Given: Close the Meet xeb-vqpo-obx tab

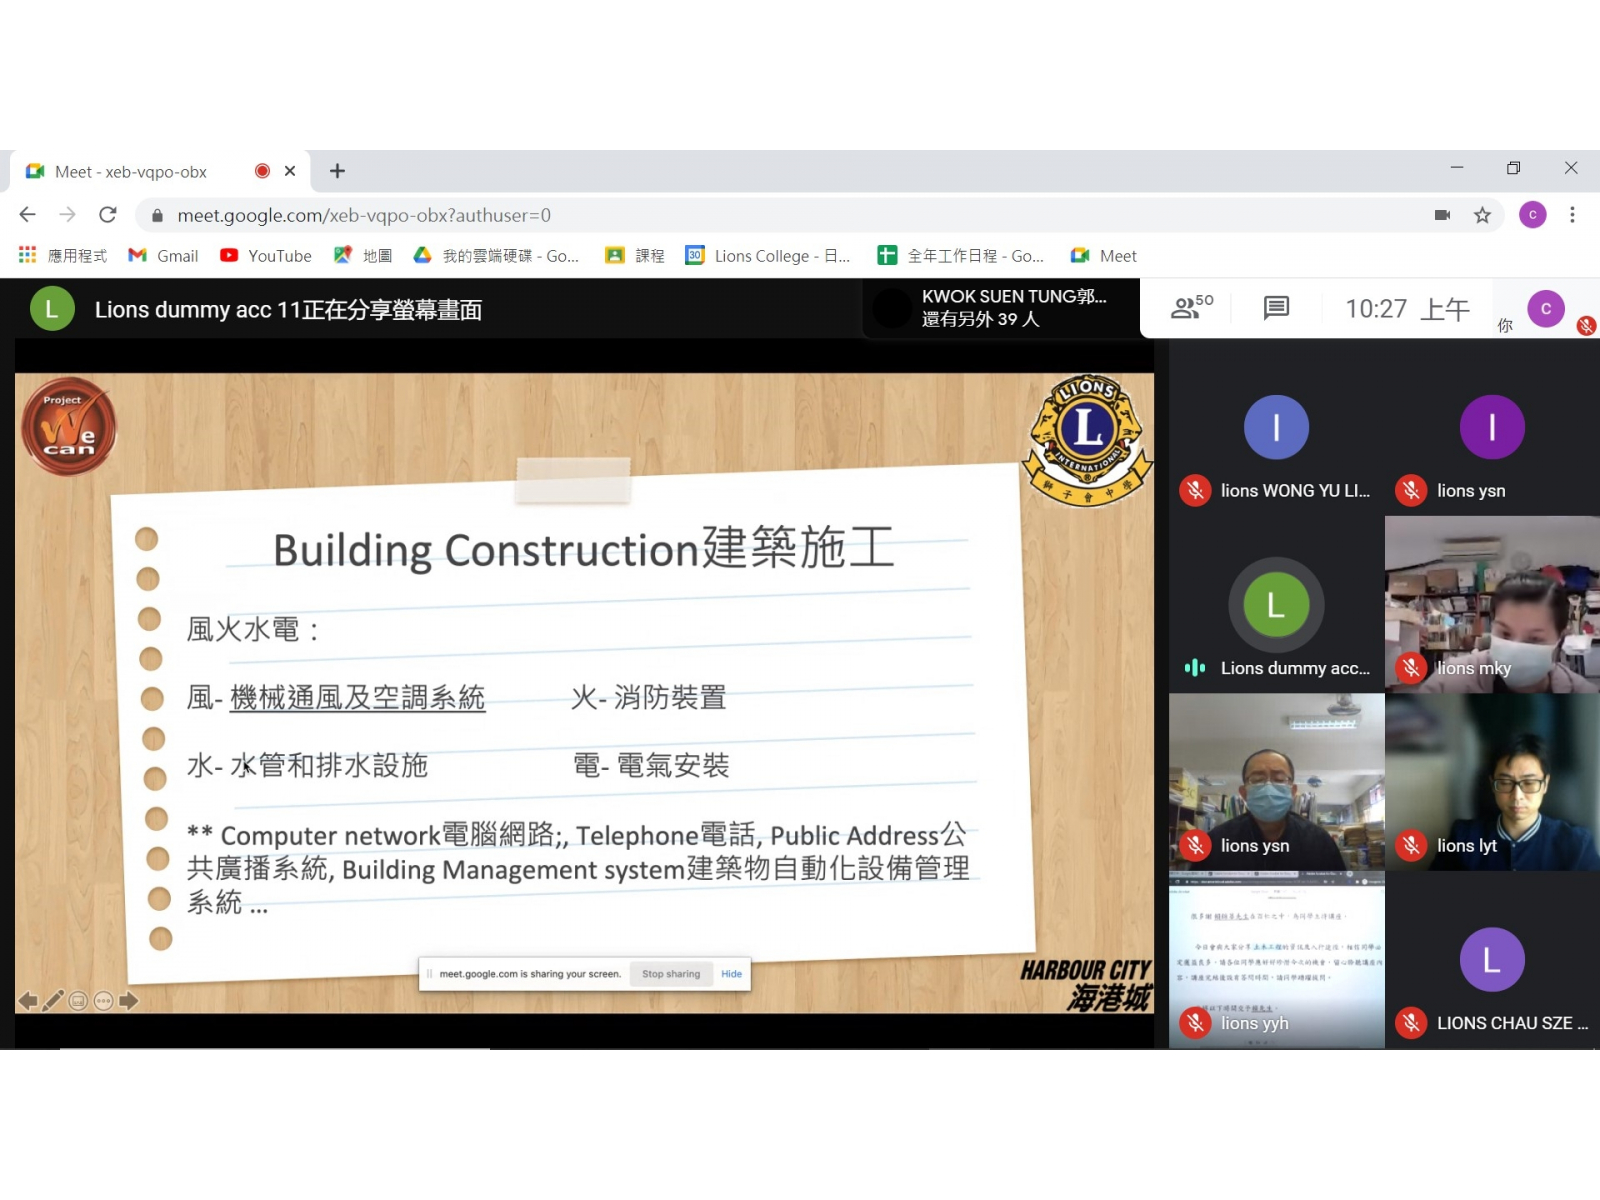Looking at the screenshot, I should pyautogui.click(x=290, y=171).
